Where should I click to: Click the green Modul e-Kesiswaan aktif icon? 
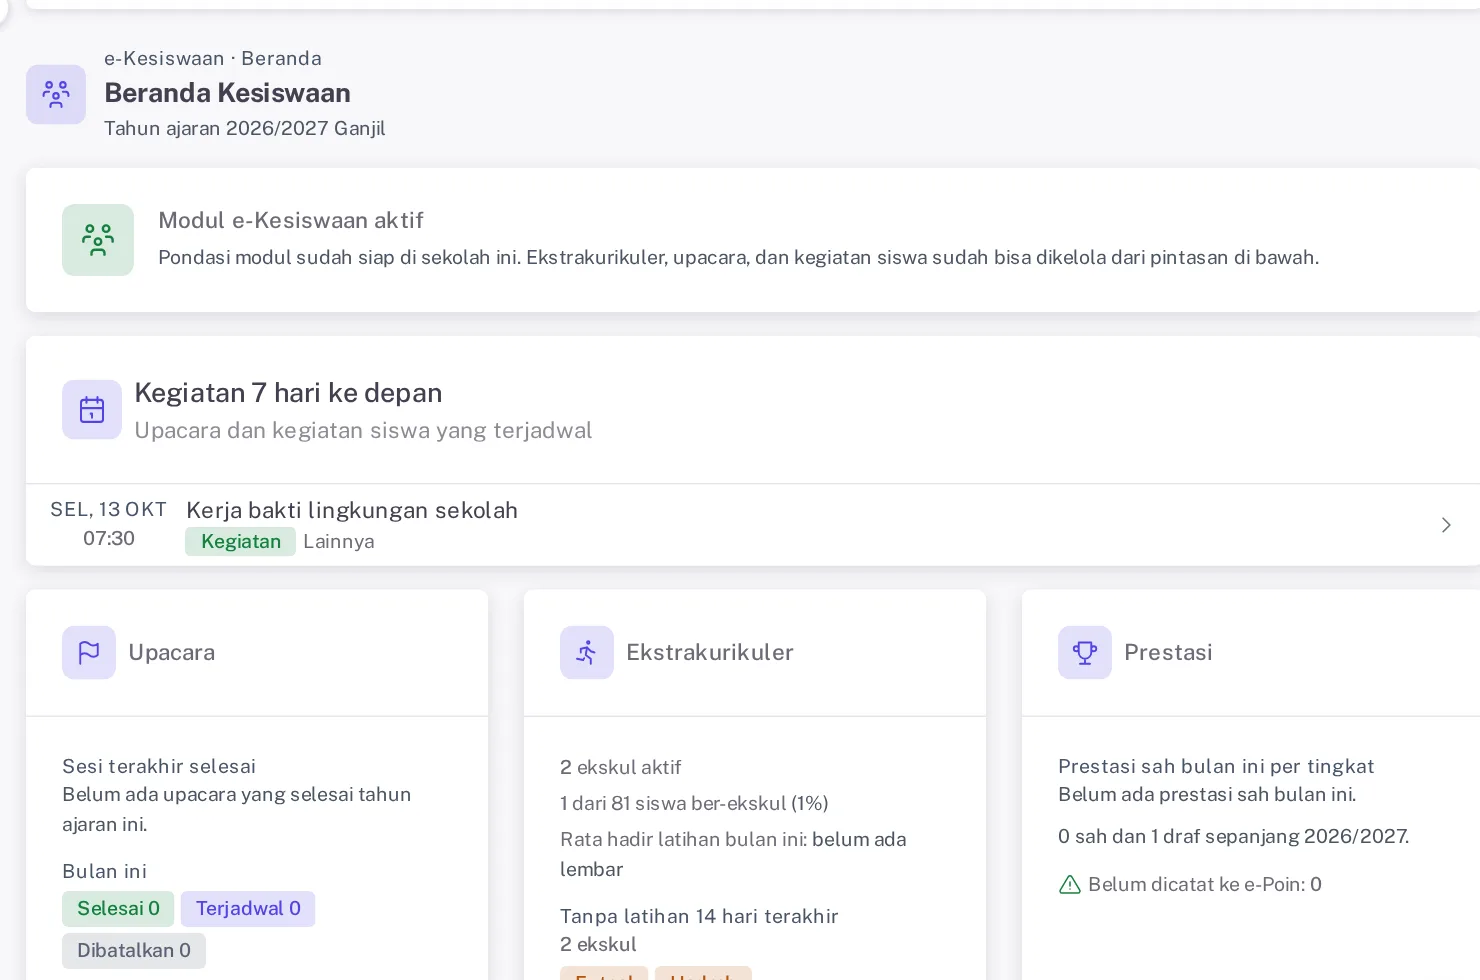pyautogui.click(x=98, y=240)
